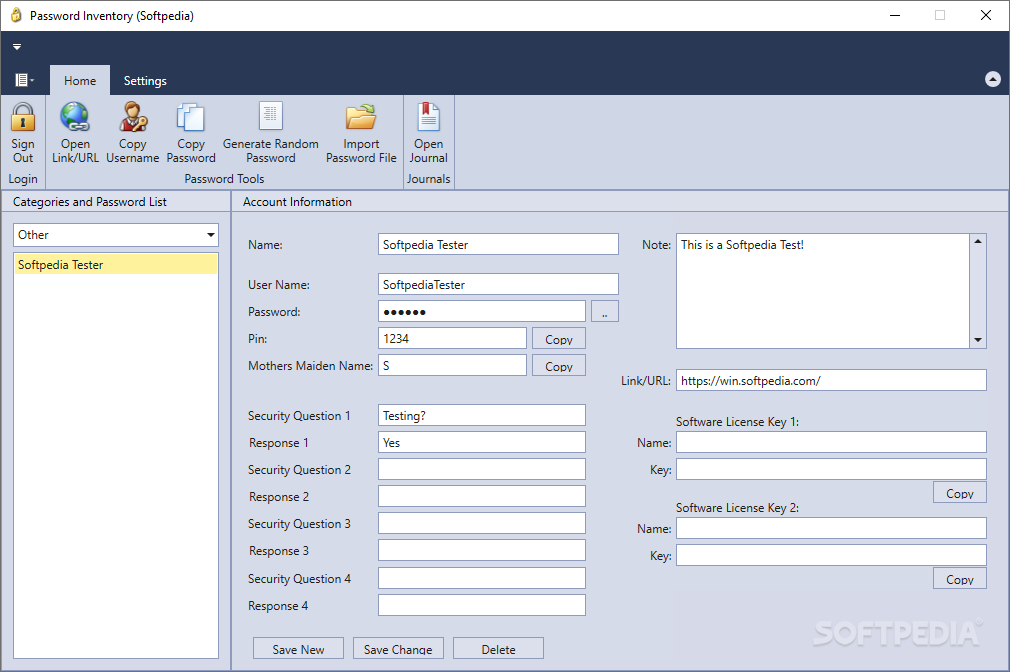The width and height of the screenshot is (1010, 672).
Task: Click the Response 2 field
Action: (x=482, y=496)
